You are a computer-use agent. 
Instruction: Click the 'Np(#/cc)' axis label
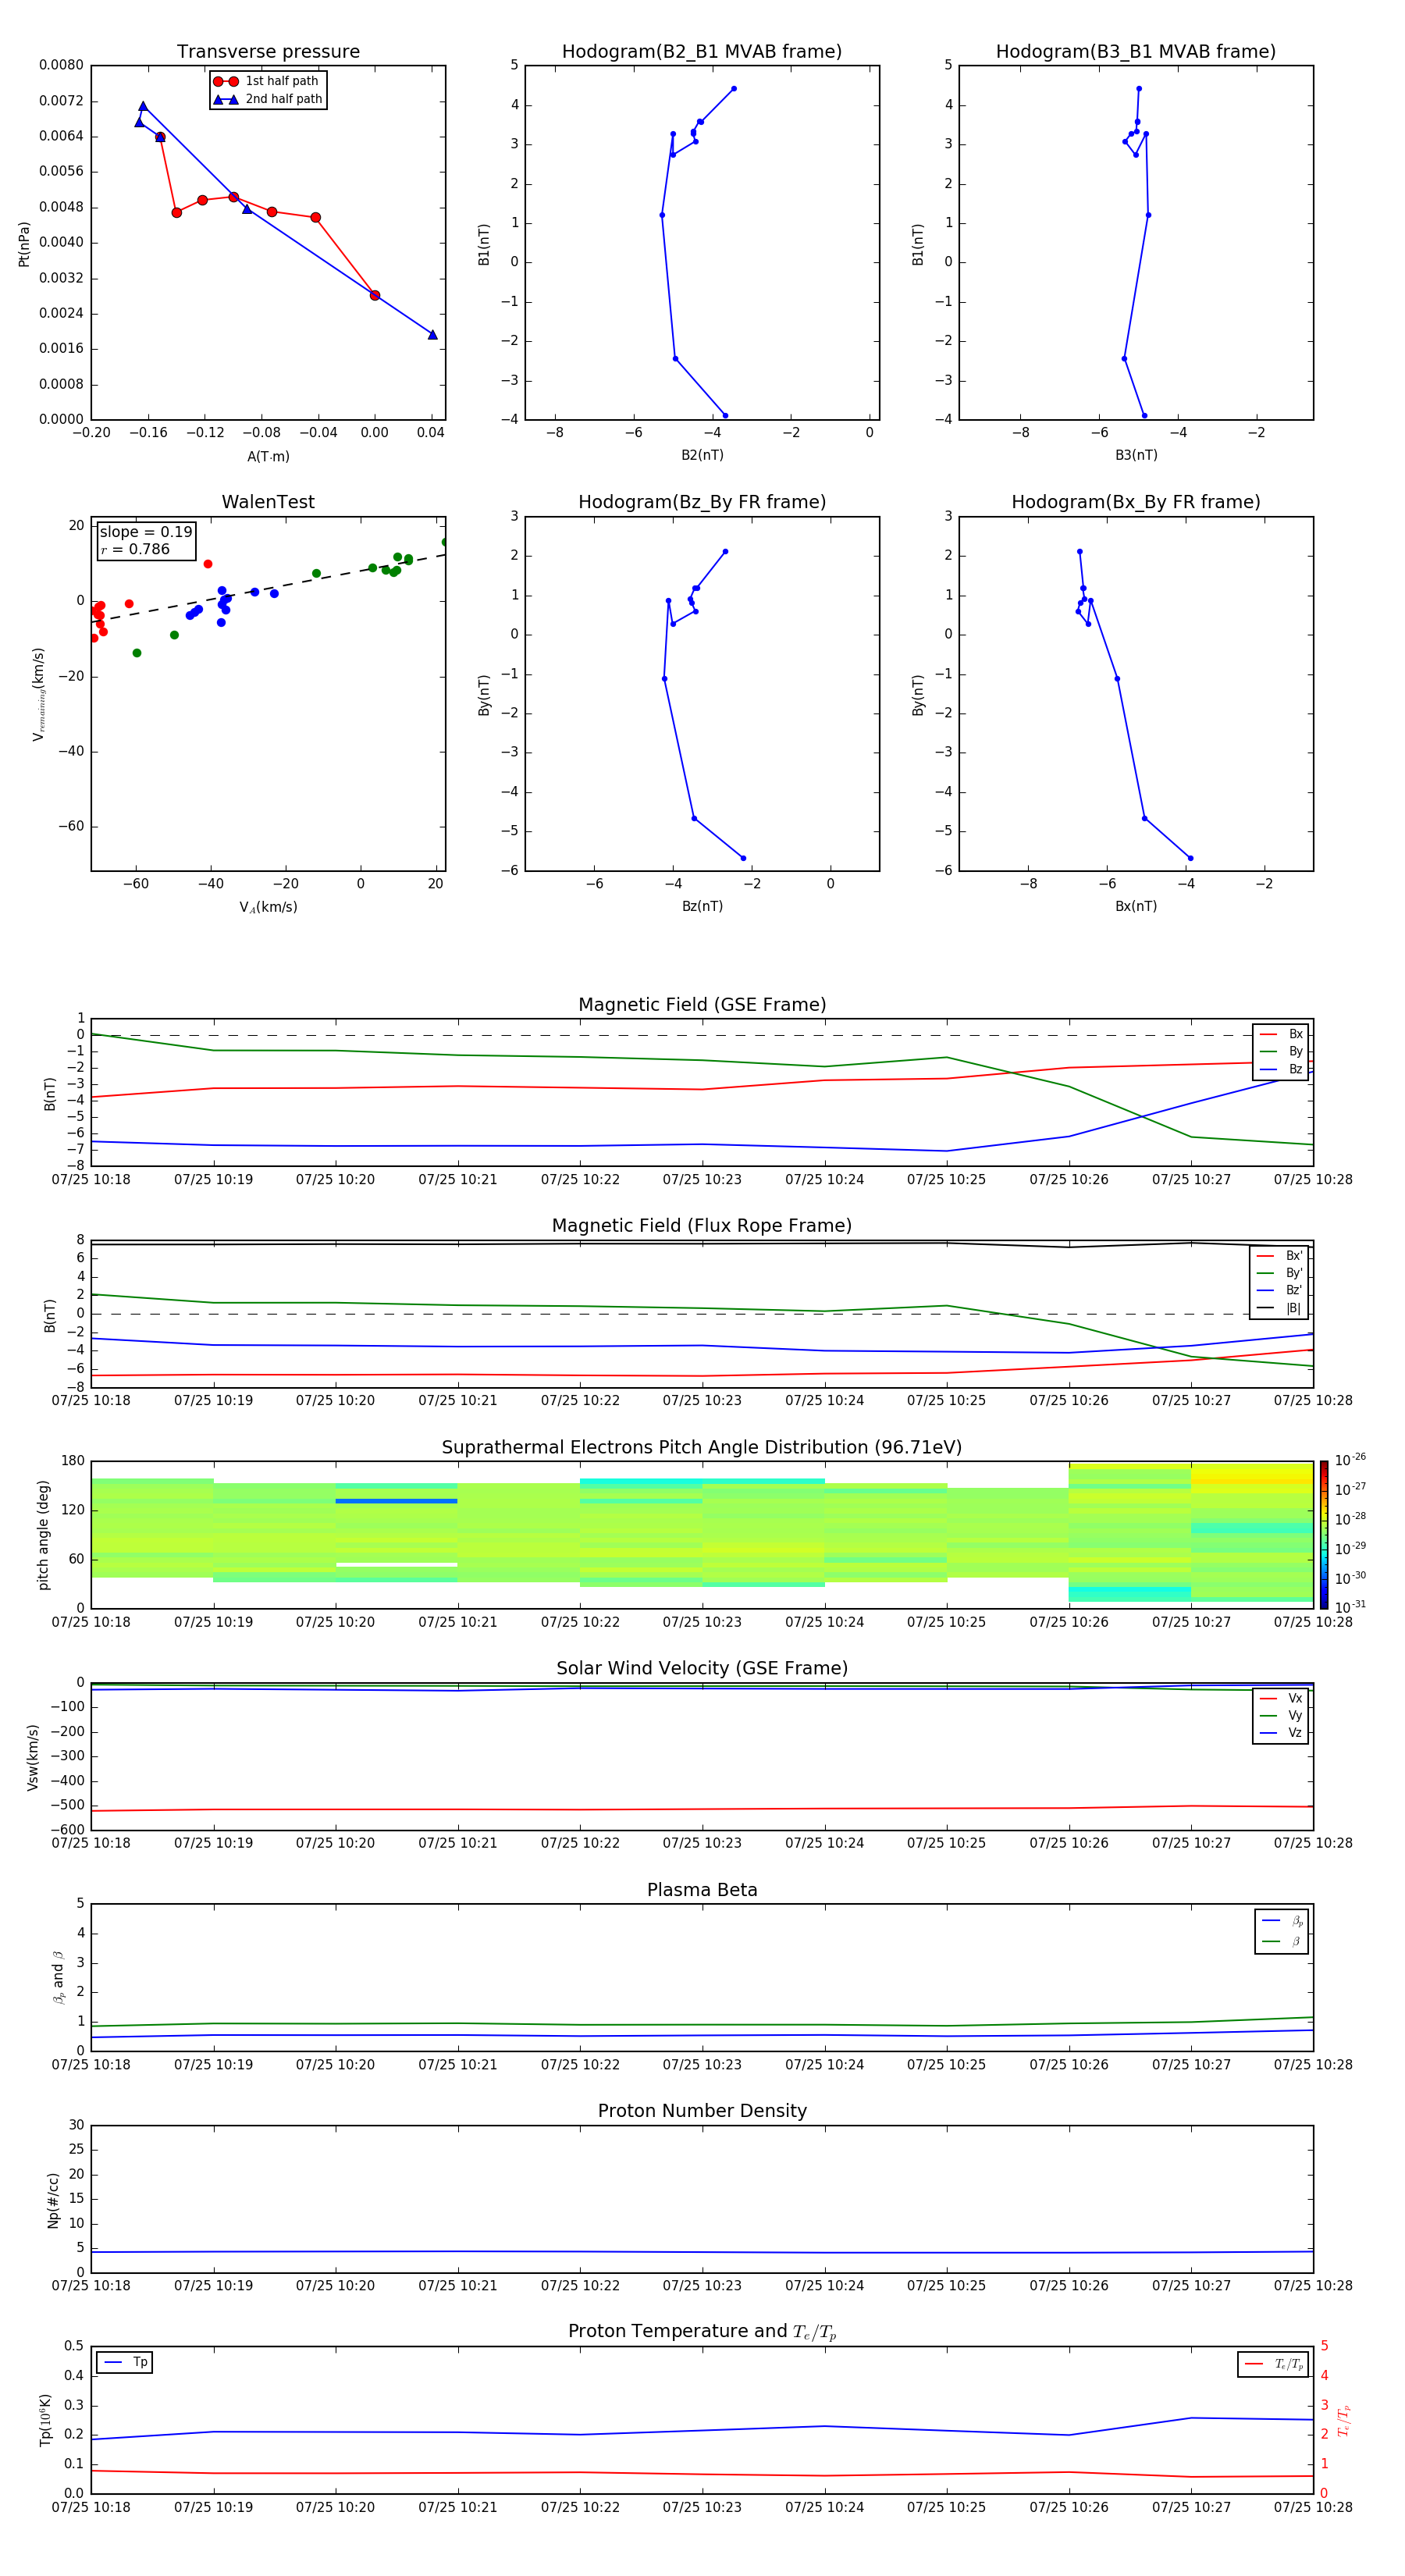click(53, 2200)
